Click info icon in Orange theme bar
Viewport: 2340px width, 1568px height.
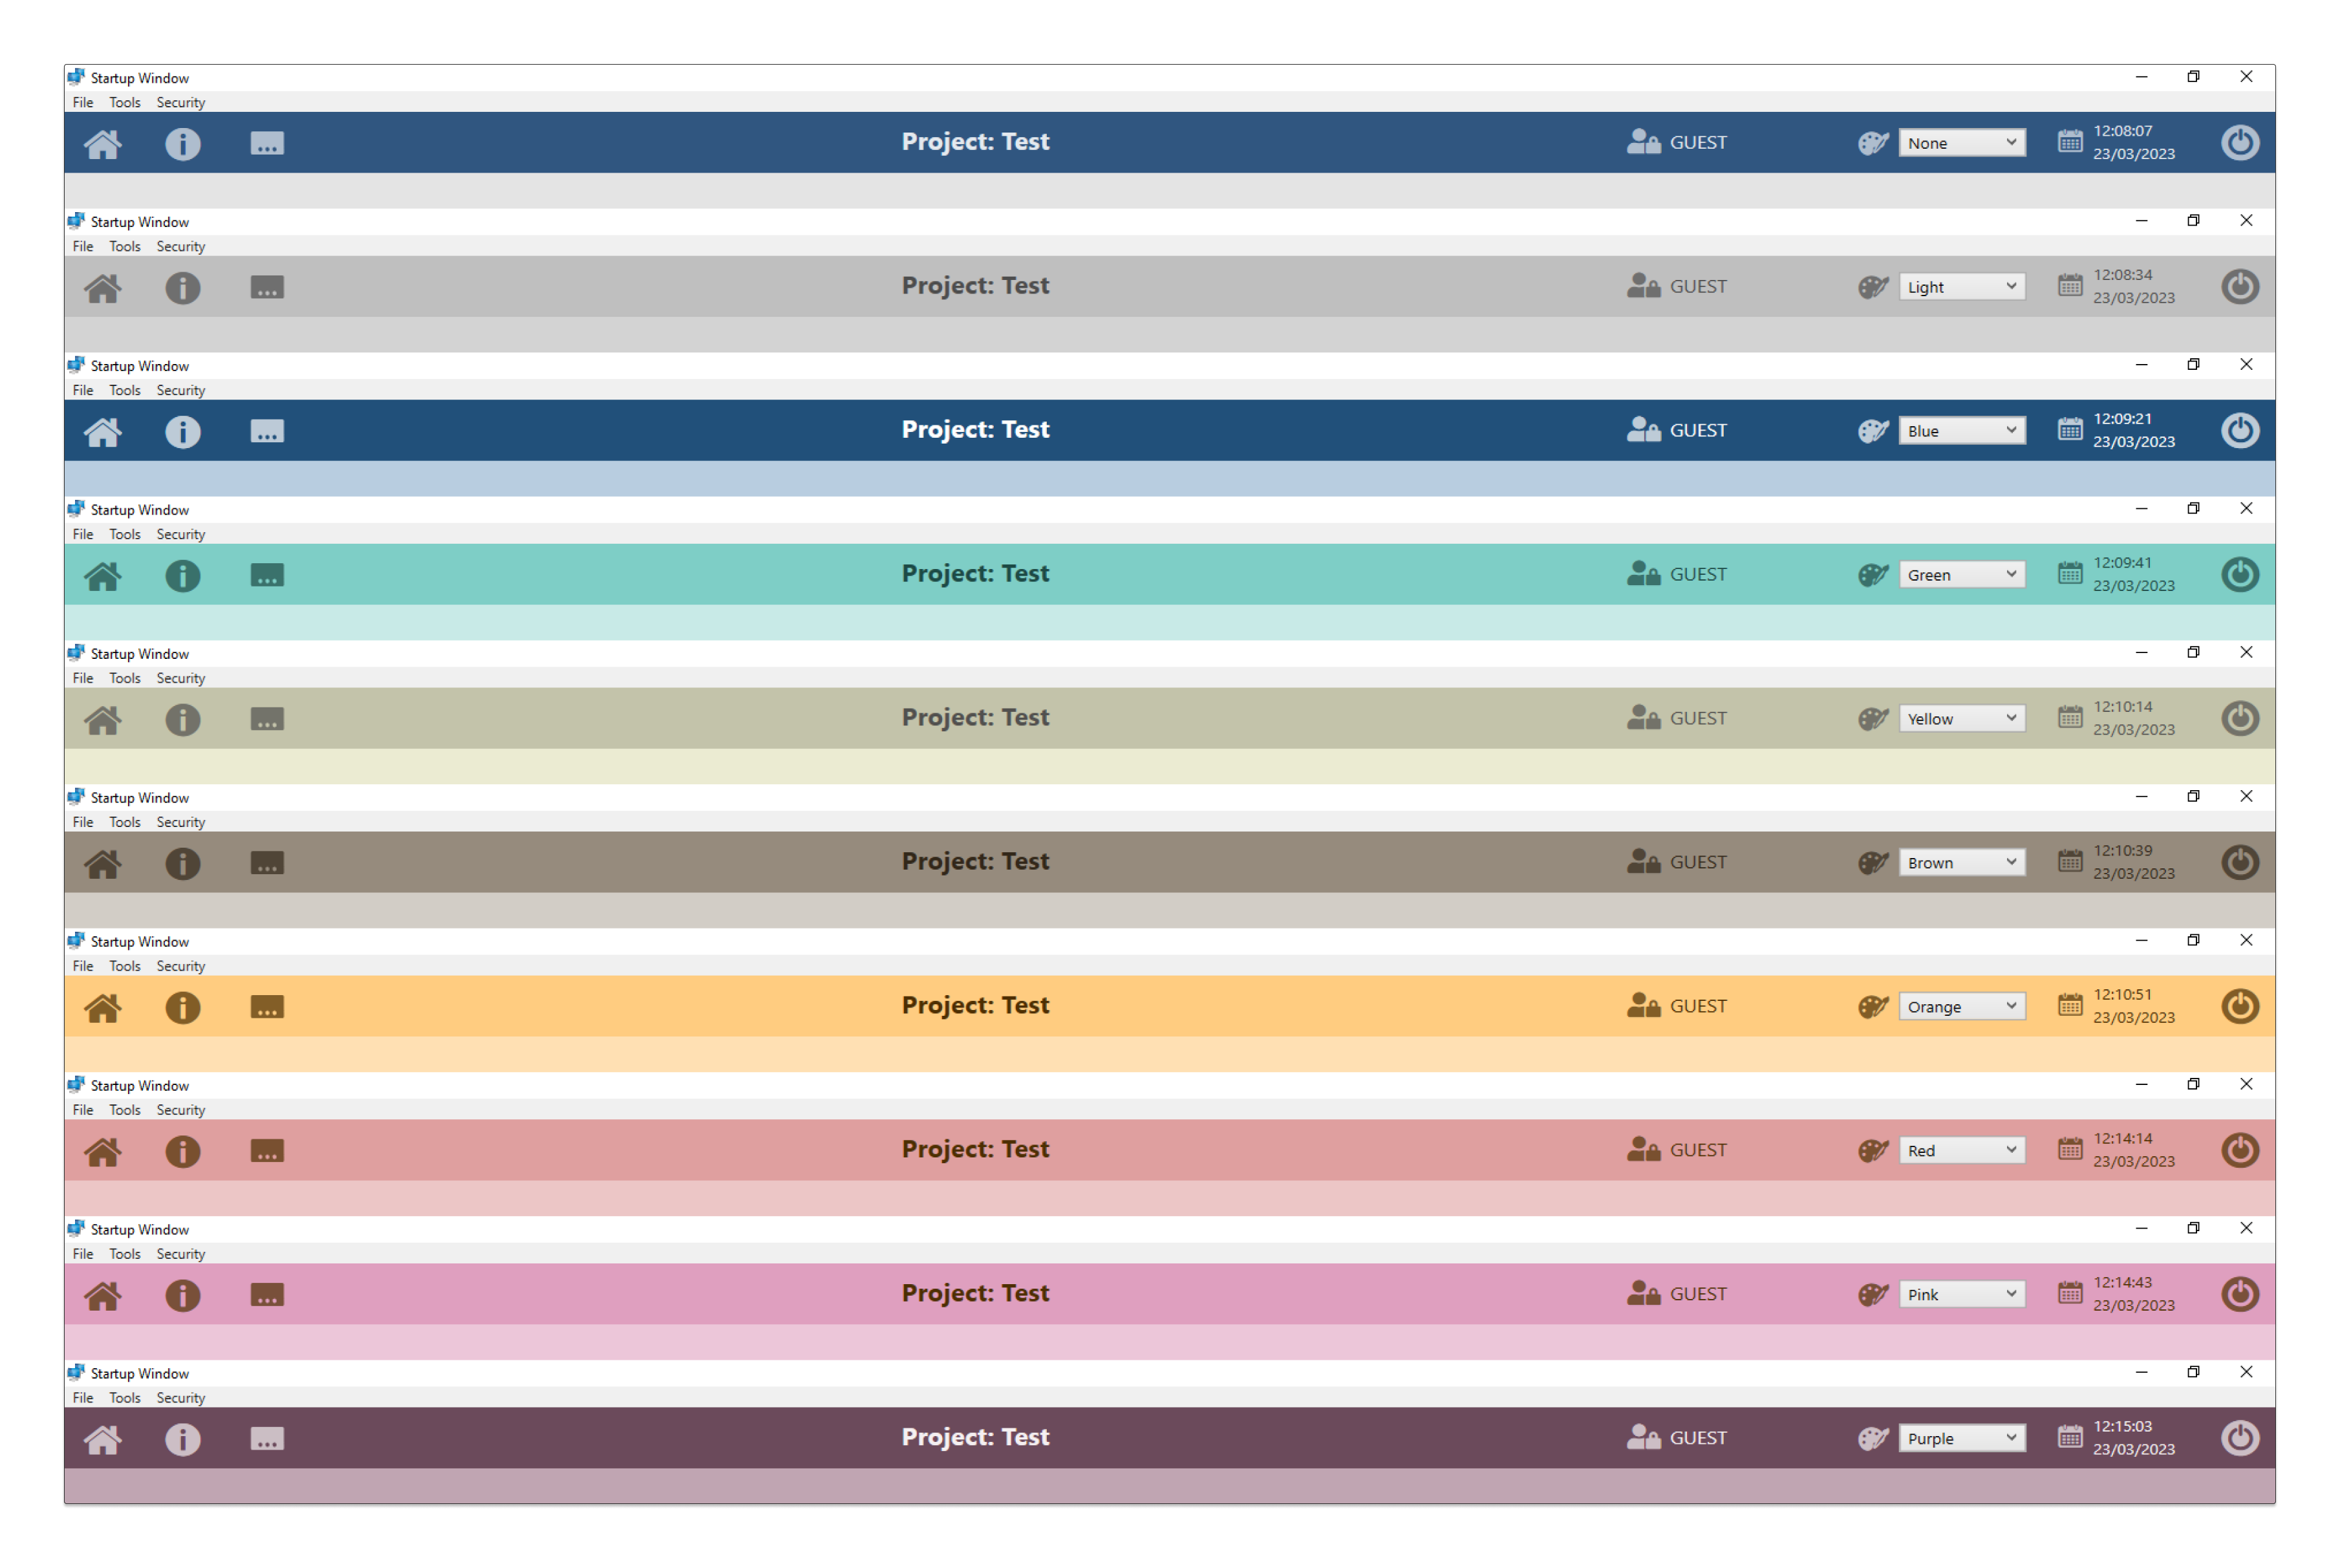point(182,1007)
